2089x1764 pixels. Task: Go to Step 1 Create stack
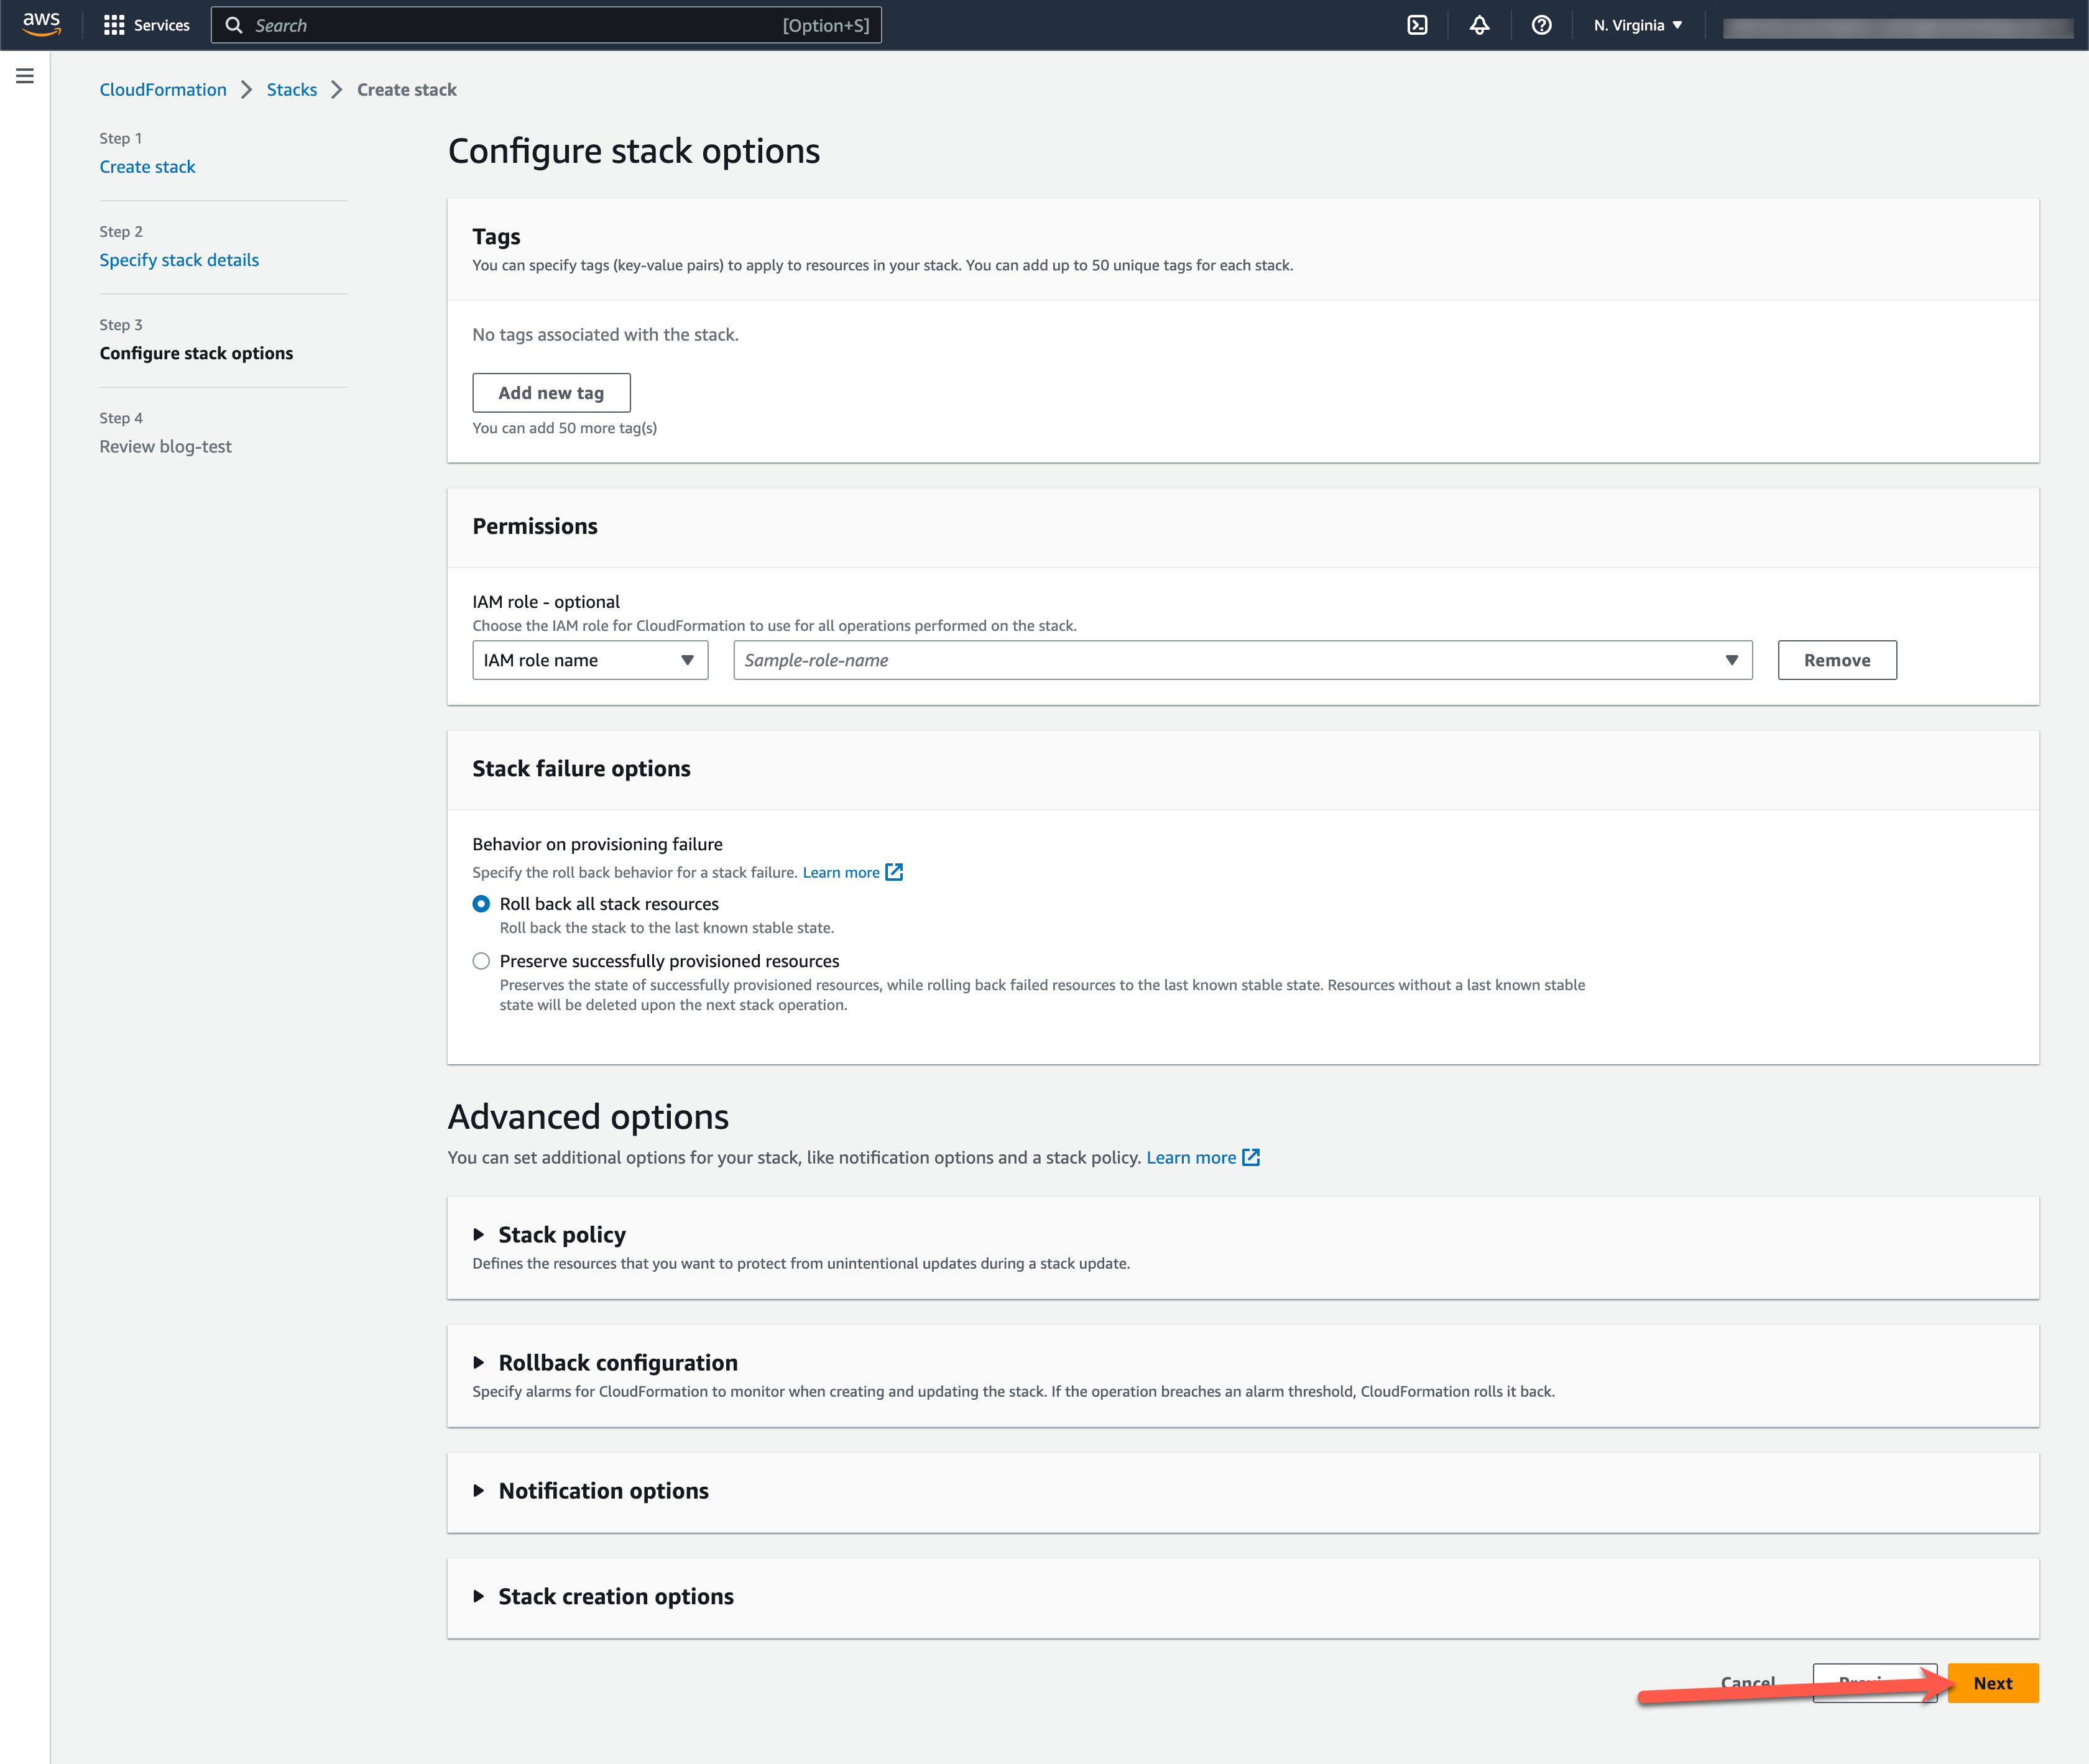147,167
